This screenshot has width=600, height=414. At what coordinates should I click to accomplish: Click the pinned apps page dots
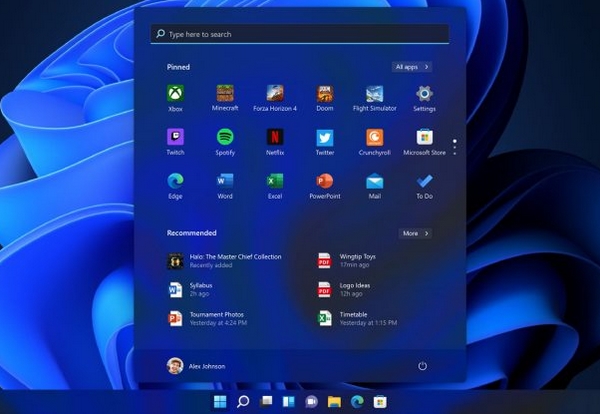(x=455, y=147)
